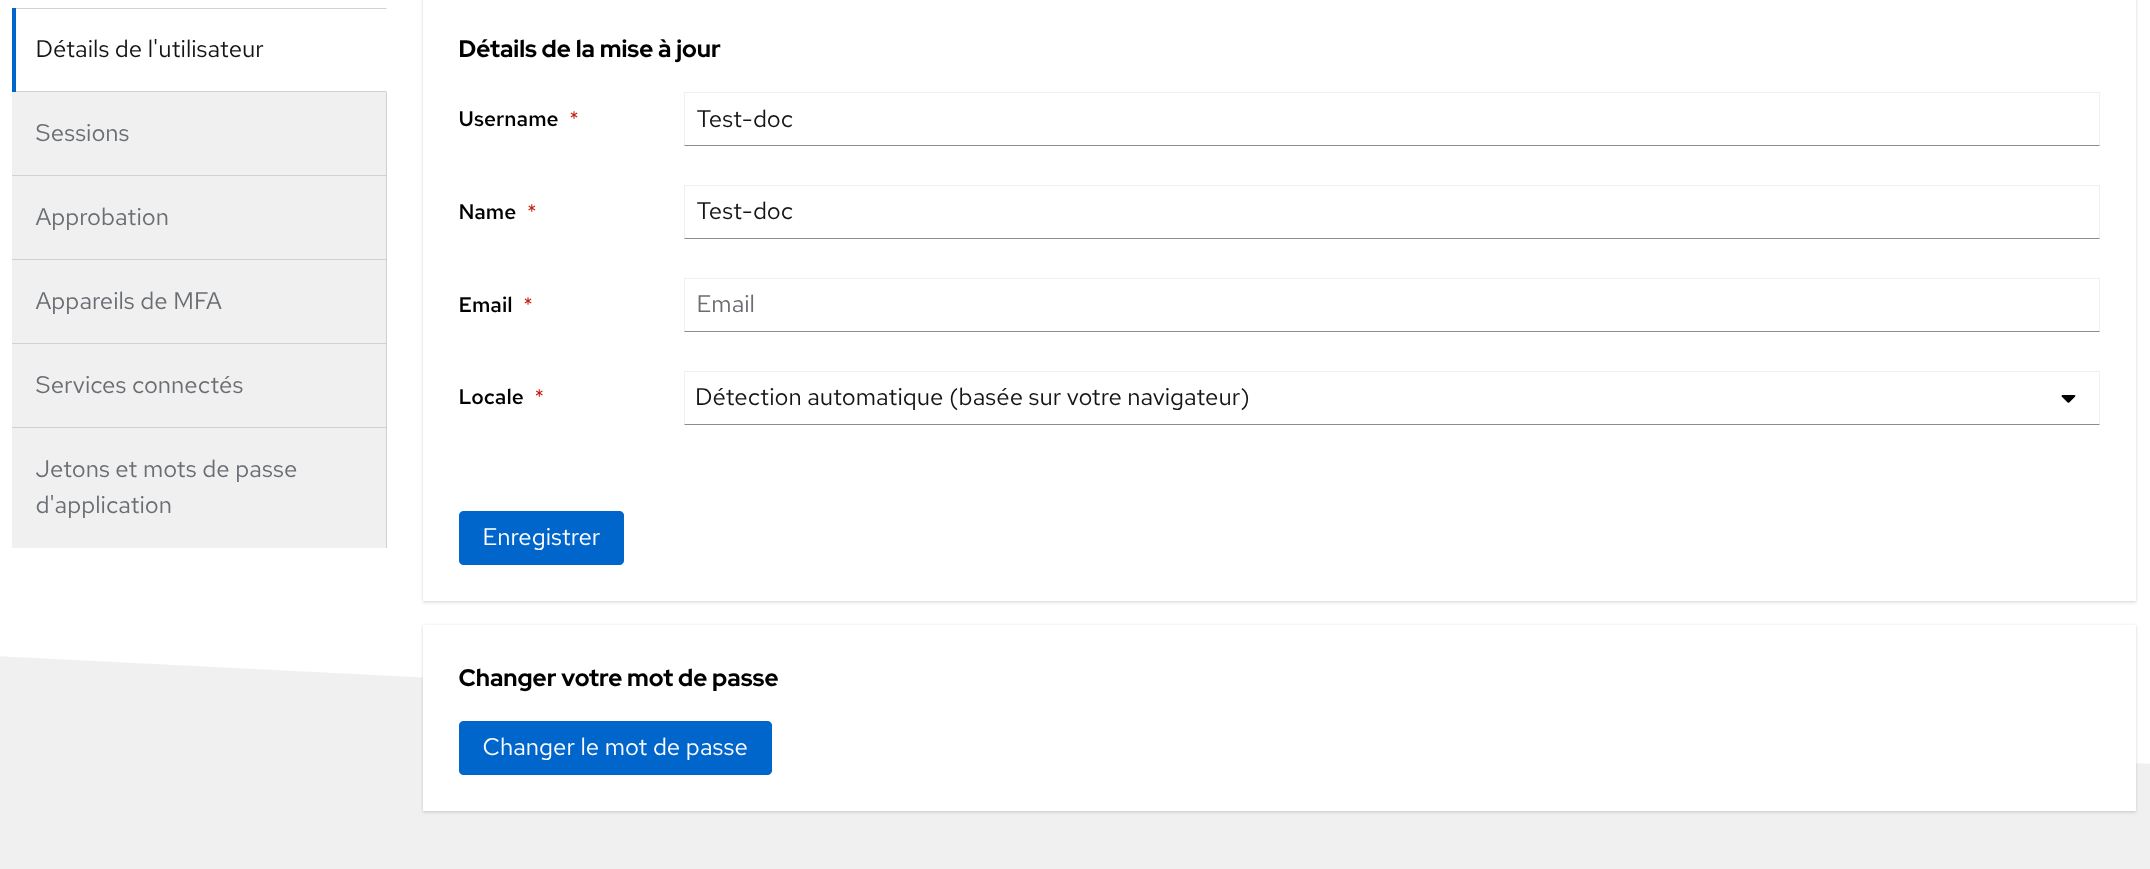Click the red asterisk beside Username
Viewport: 2150px width, 869px height.
[x=574, y=117]
